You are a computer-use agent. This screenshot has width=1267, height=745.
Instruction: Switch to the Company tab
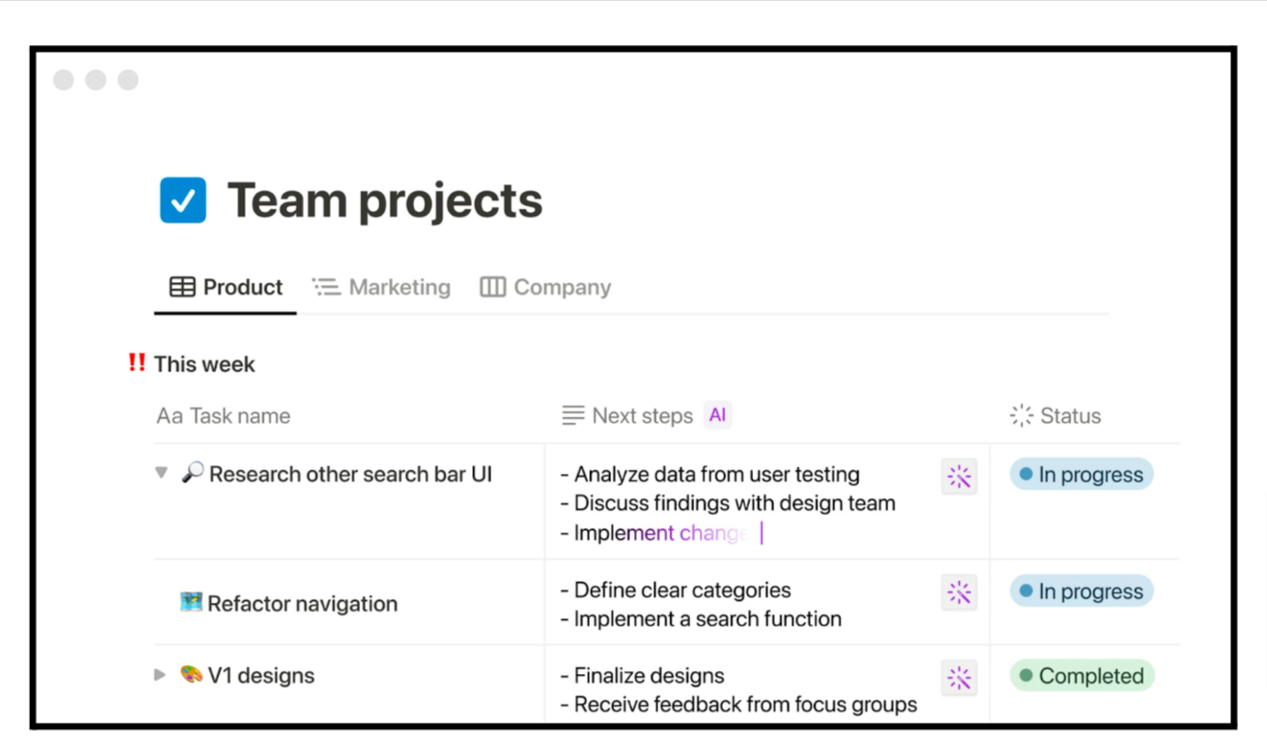pos(561,287)
